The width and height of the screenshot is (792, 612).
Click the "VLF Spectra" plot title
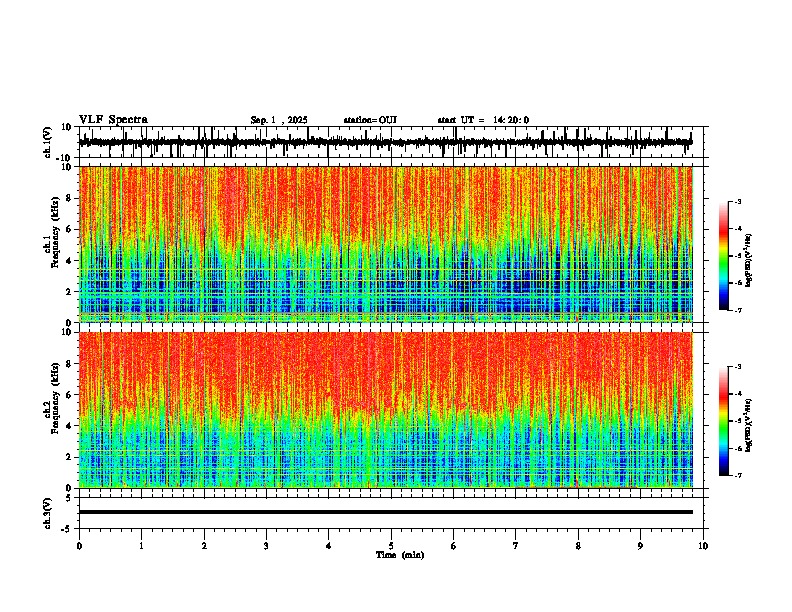(113, 120)
